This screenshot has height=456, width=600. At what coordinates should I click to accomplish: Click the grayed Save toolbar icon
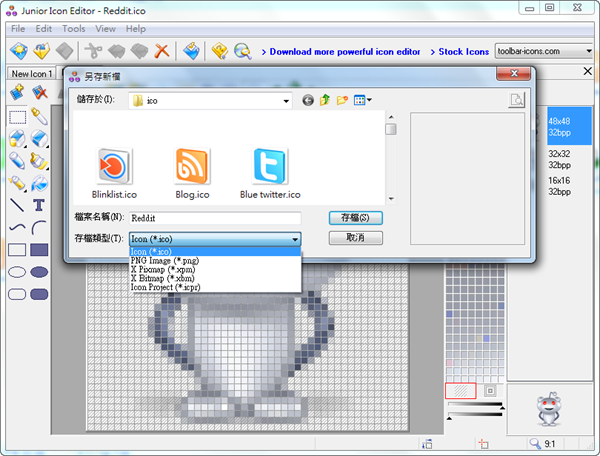tap(64, 51)
